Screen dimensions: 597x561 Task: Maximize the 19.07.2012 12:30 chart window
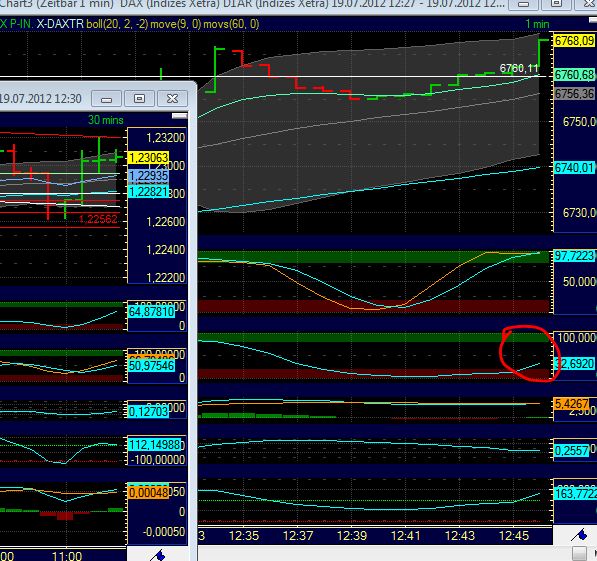point(139,99)
